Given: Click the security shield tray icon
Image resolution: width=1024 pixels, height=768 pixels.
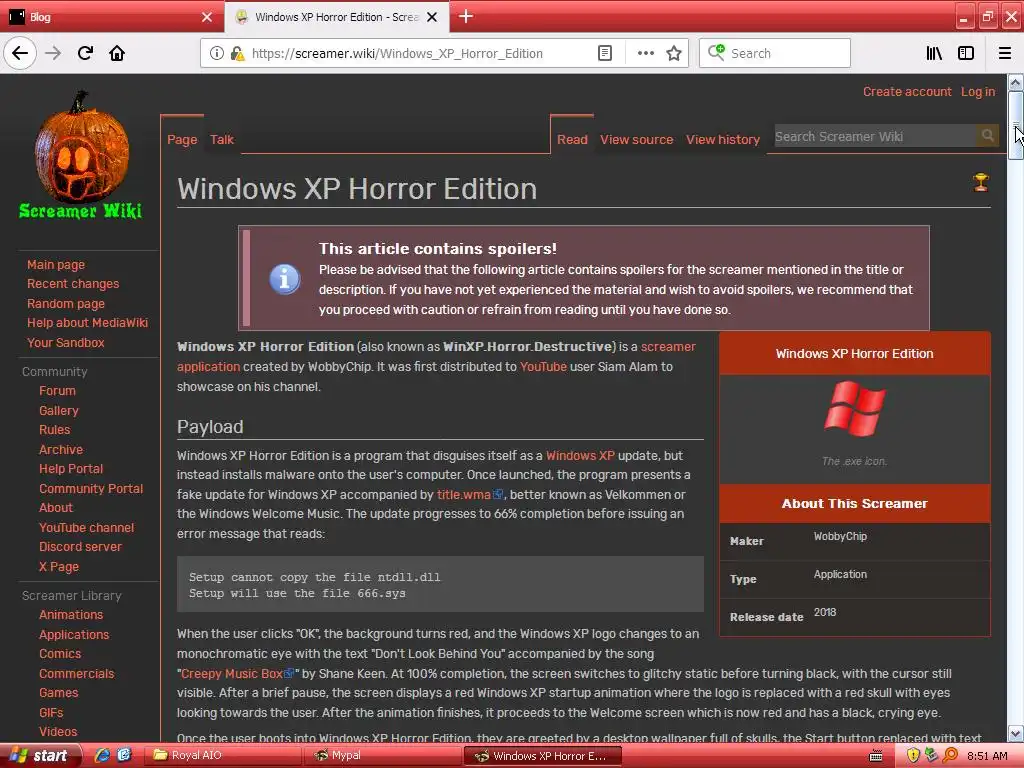Looking at the screenshot, I should [x=913, y=756].
